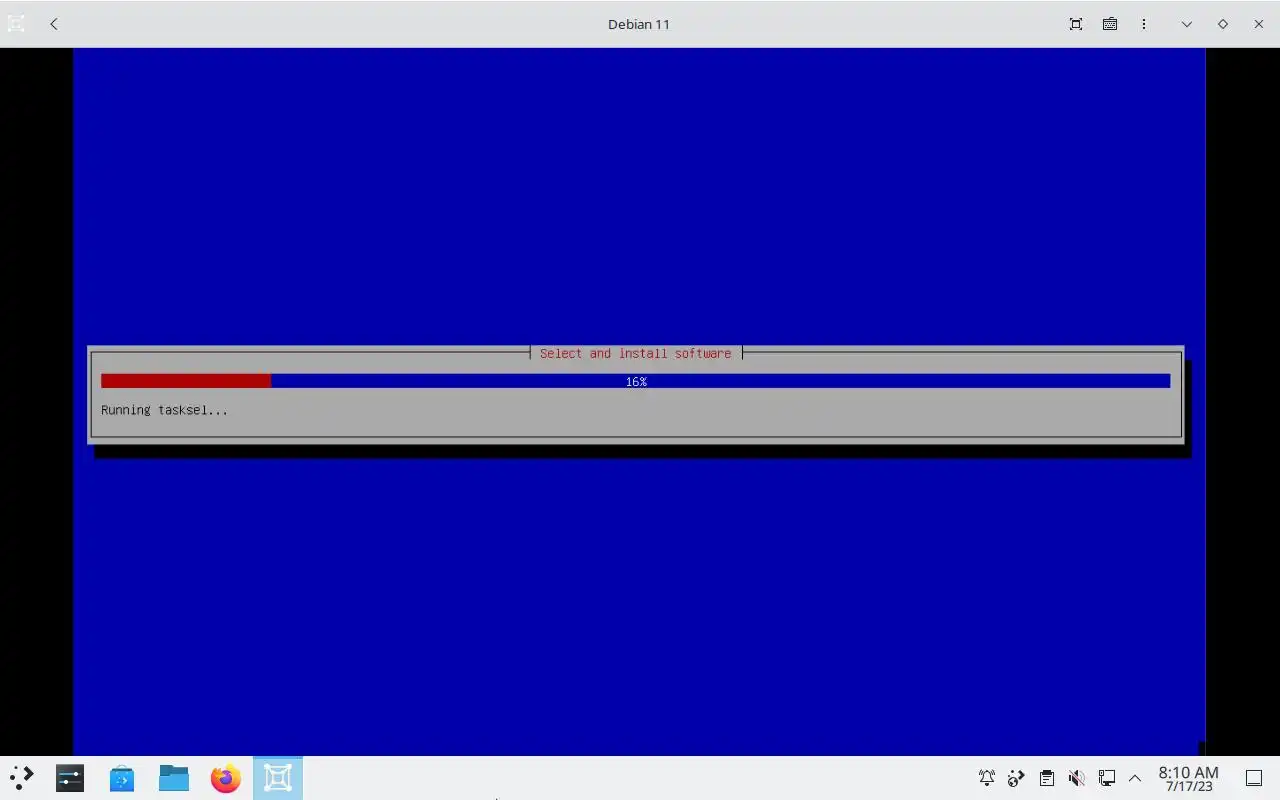
Task: Open Dolphin file manager from taskbar
Action: click(x=174, y=778)
